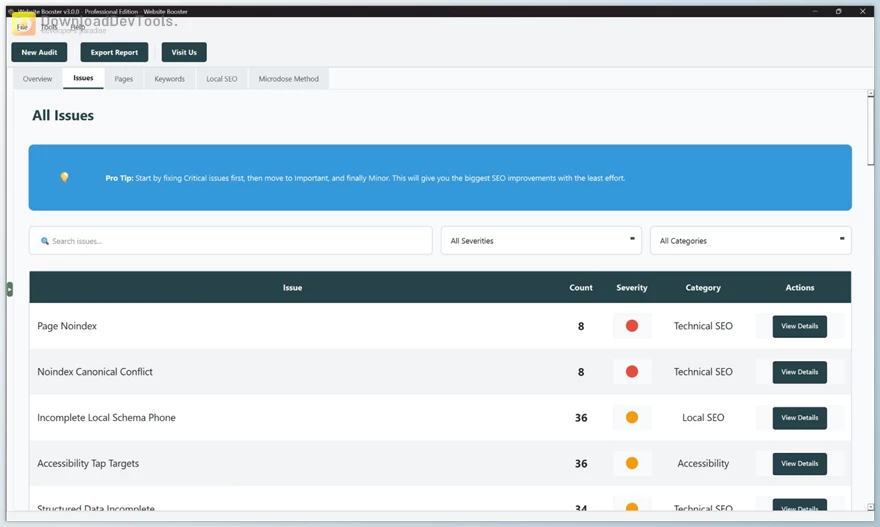The image size is (880, 527).
Task: View Details for Page Noindex issue
Action: tap(799, 326)
